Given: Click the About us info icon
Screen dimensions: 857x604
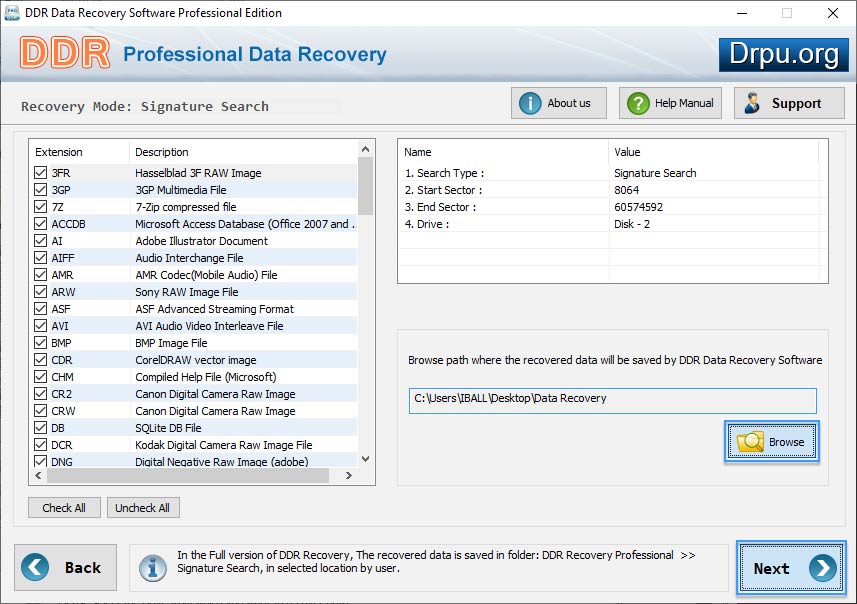Looking at the screenshot, I should click(530, 103).
